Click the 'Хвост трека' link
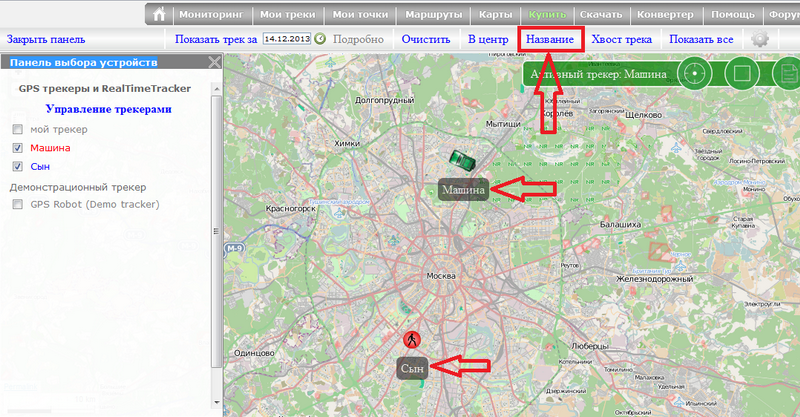Viewport: 800px width, 417px height. pos(621,40)
